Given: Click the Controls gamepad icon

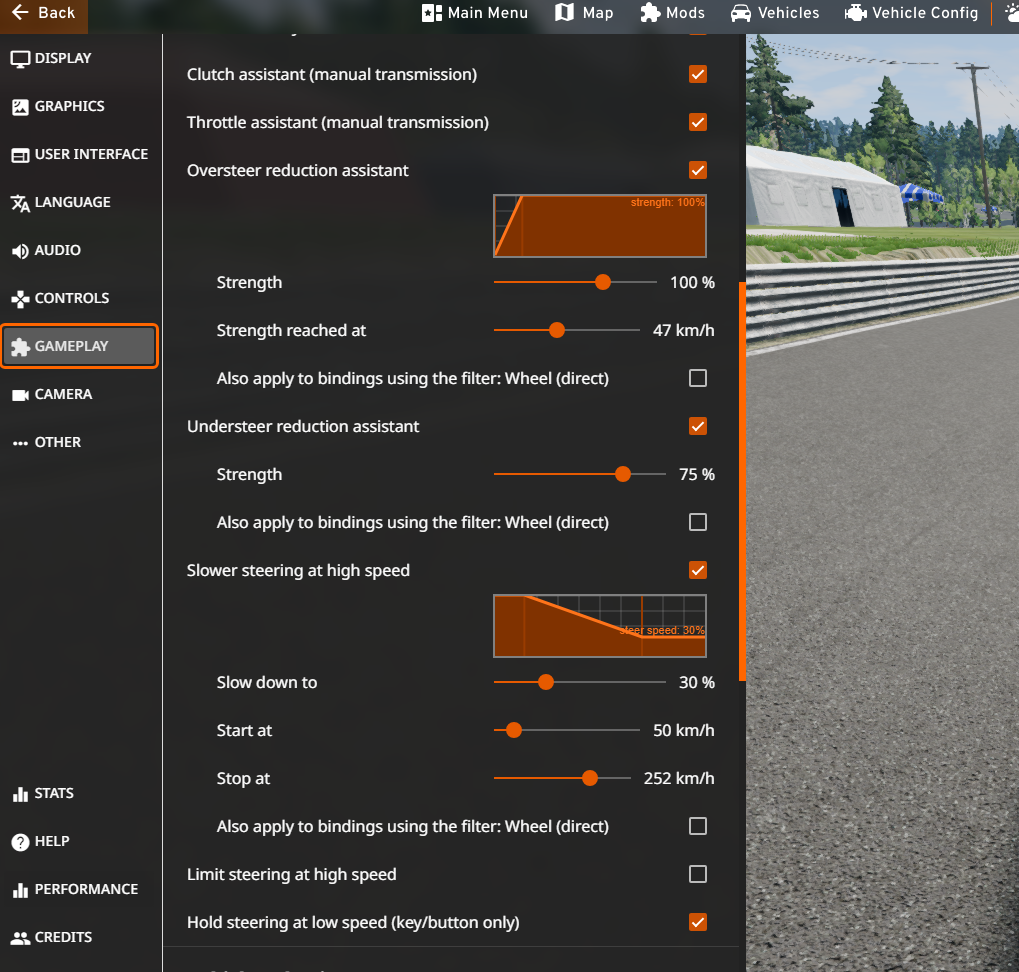Looking at the screenshot, I should tap(20, 299).
